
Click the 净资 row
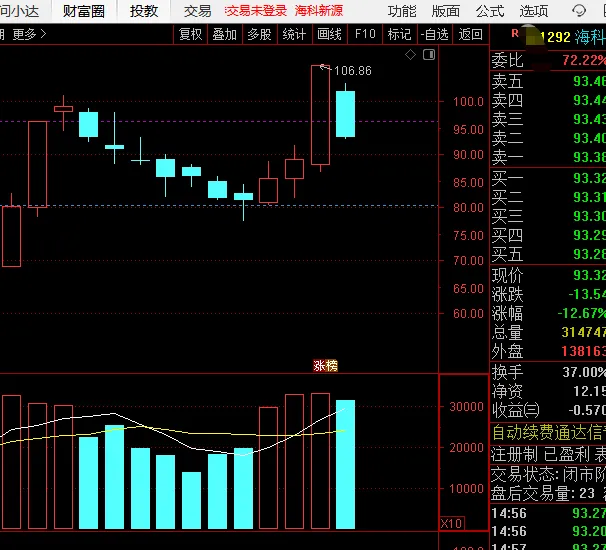tap(548, 391)
